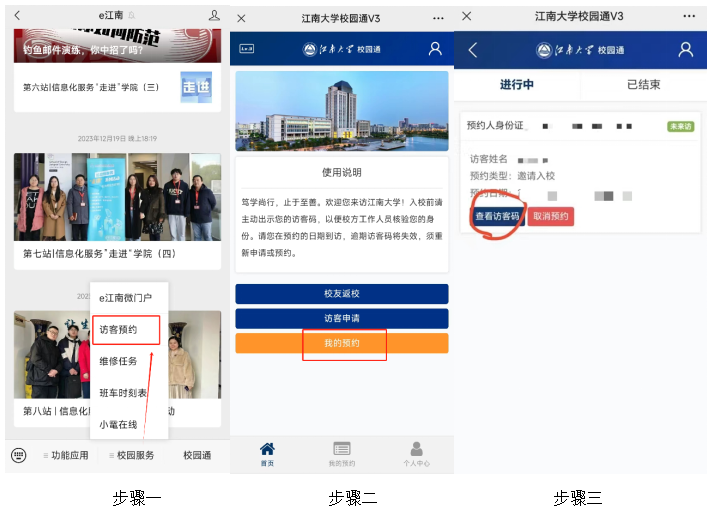Viewport: 711px width, 511px height.
Task: Select 班车时刻表 in the popup menu
Action: coord(122,393)
